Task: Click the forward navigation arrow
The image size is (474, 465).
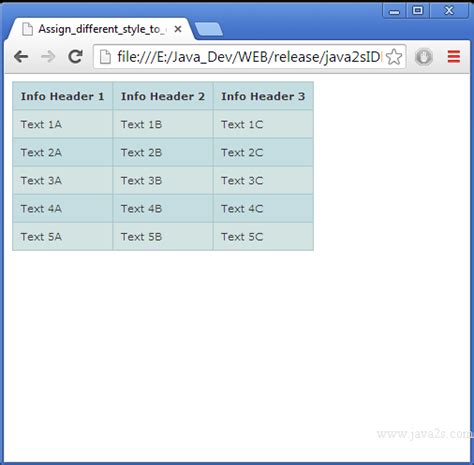Action: (48, 57)
